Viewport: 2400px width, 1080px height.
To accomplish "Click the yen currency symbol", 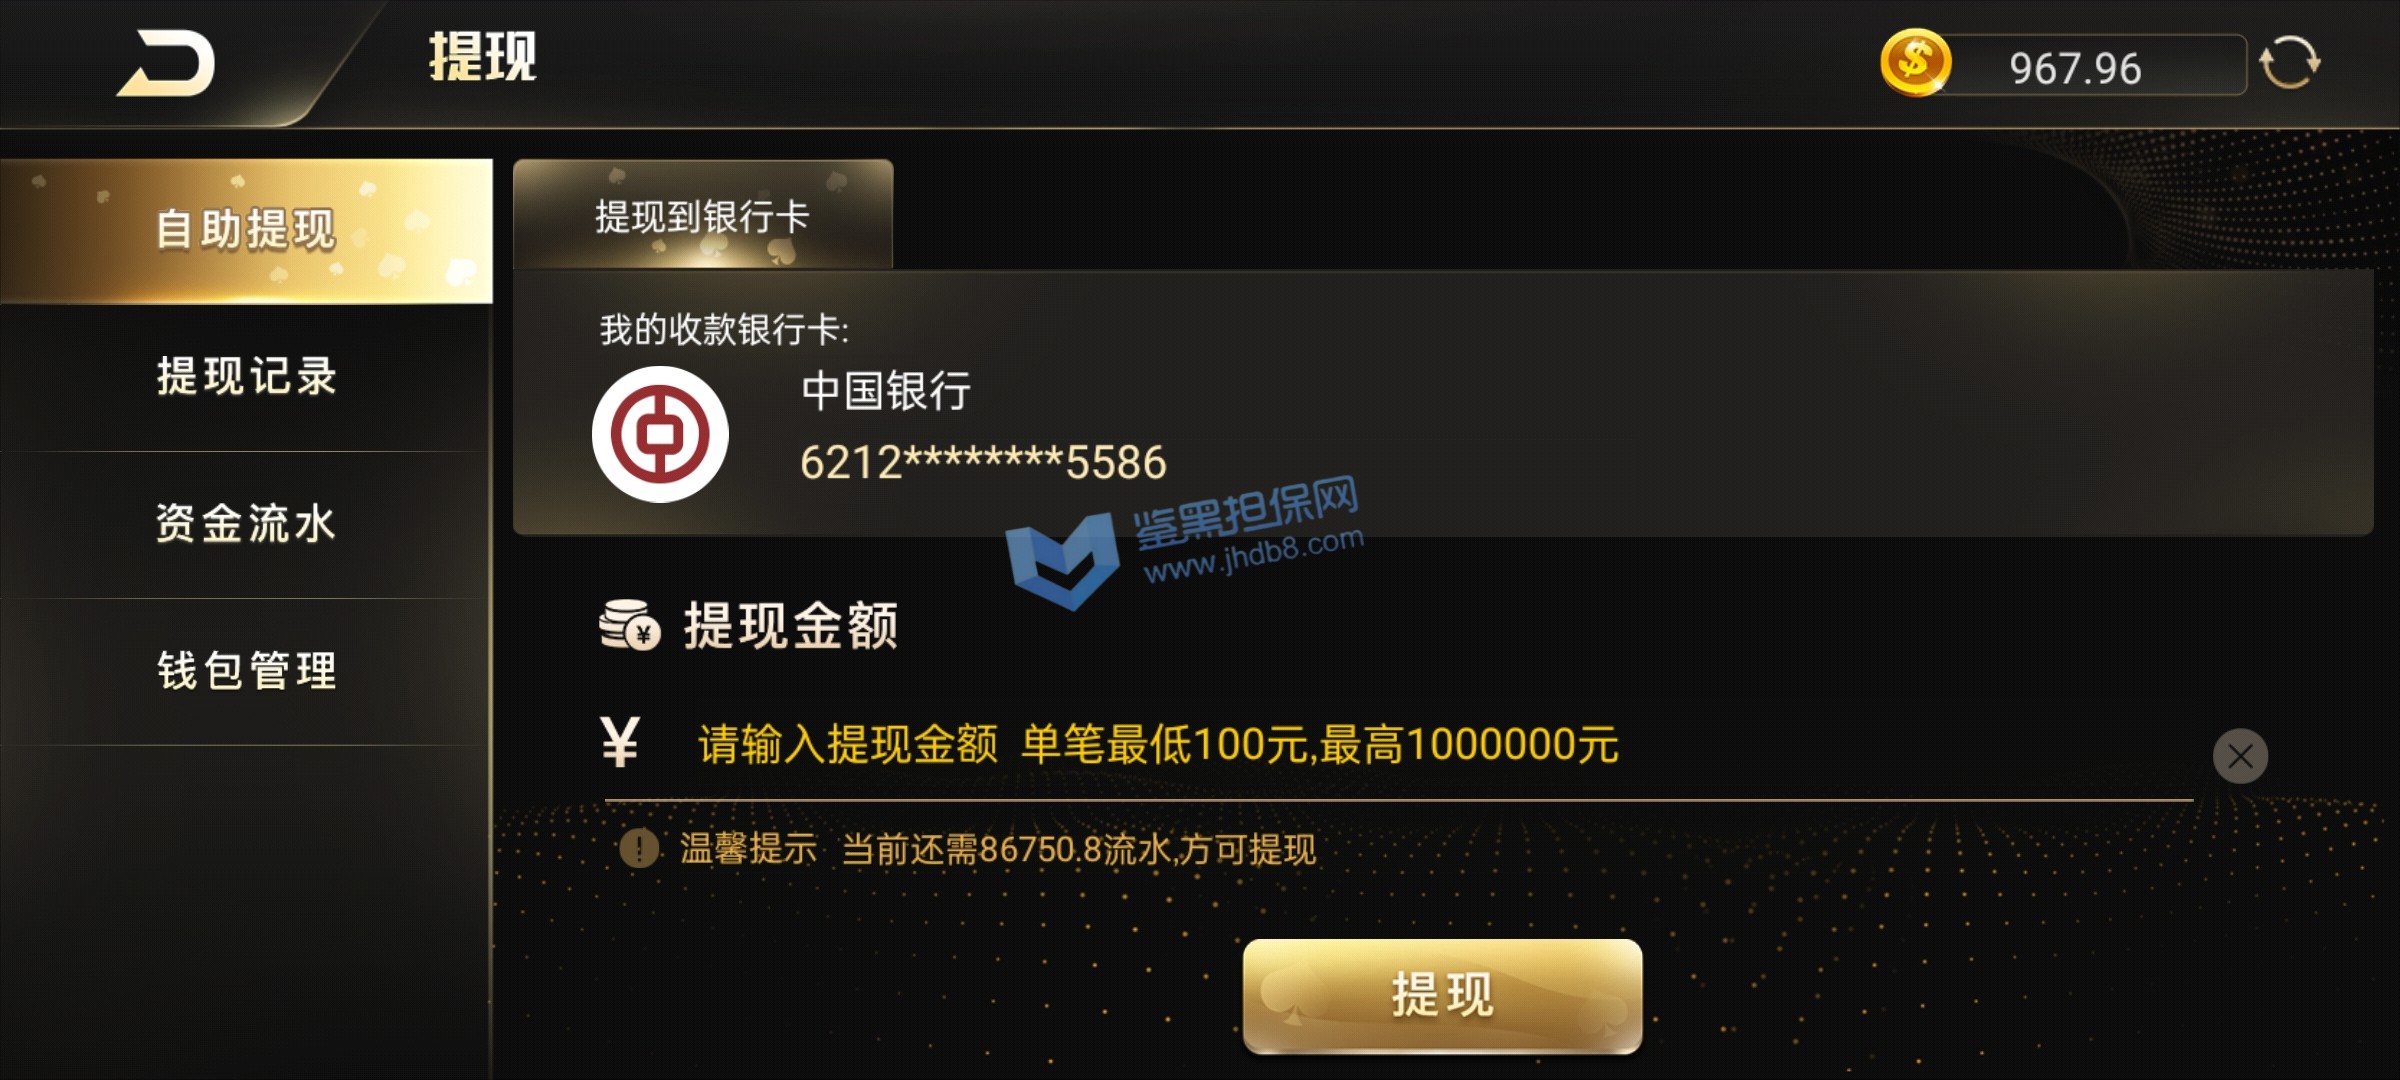I will 620,743.
